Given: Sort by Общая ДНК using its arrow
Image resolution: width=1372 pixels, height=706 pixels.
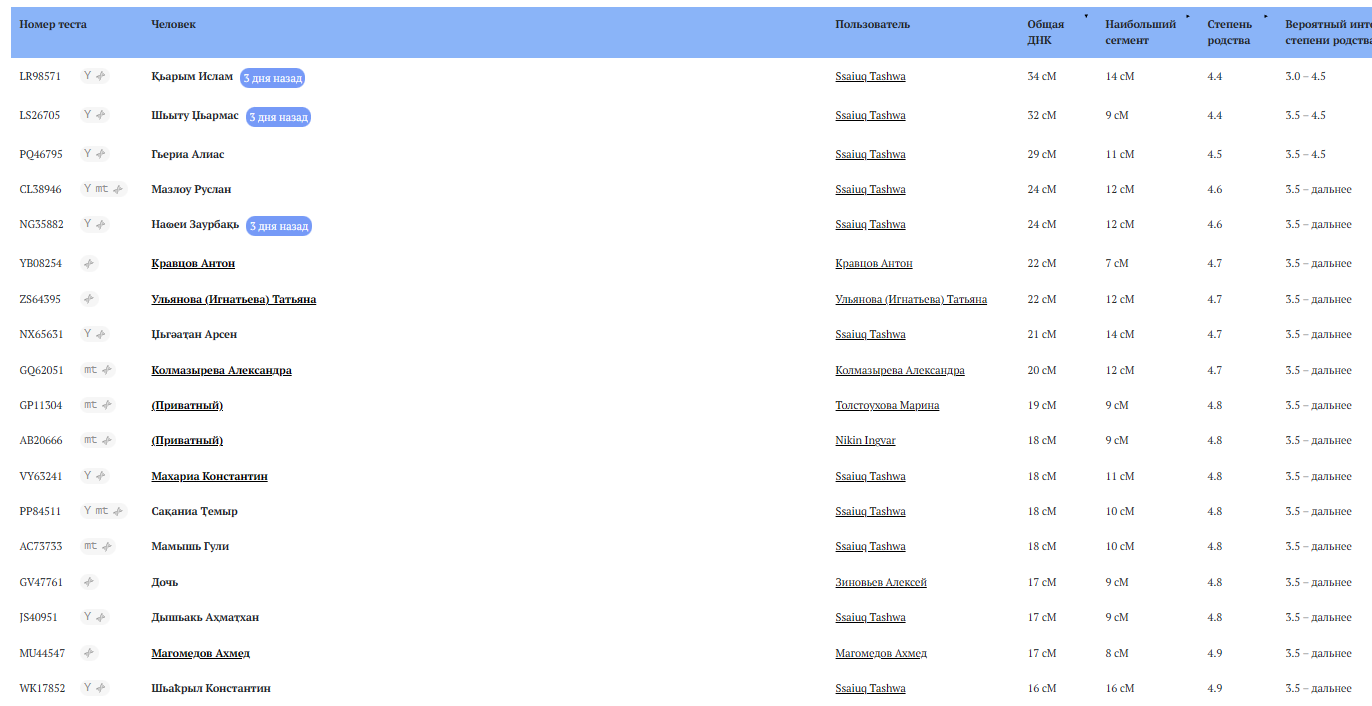Looking at the screenshot, I should 1087,17.
